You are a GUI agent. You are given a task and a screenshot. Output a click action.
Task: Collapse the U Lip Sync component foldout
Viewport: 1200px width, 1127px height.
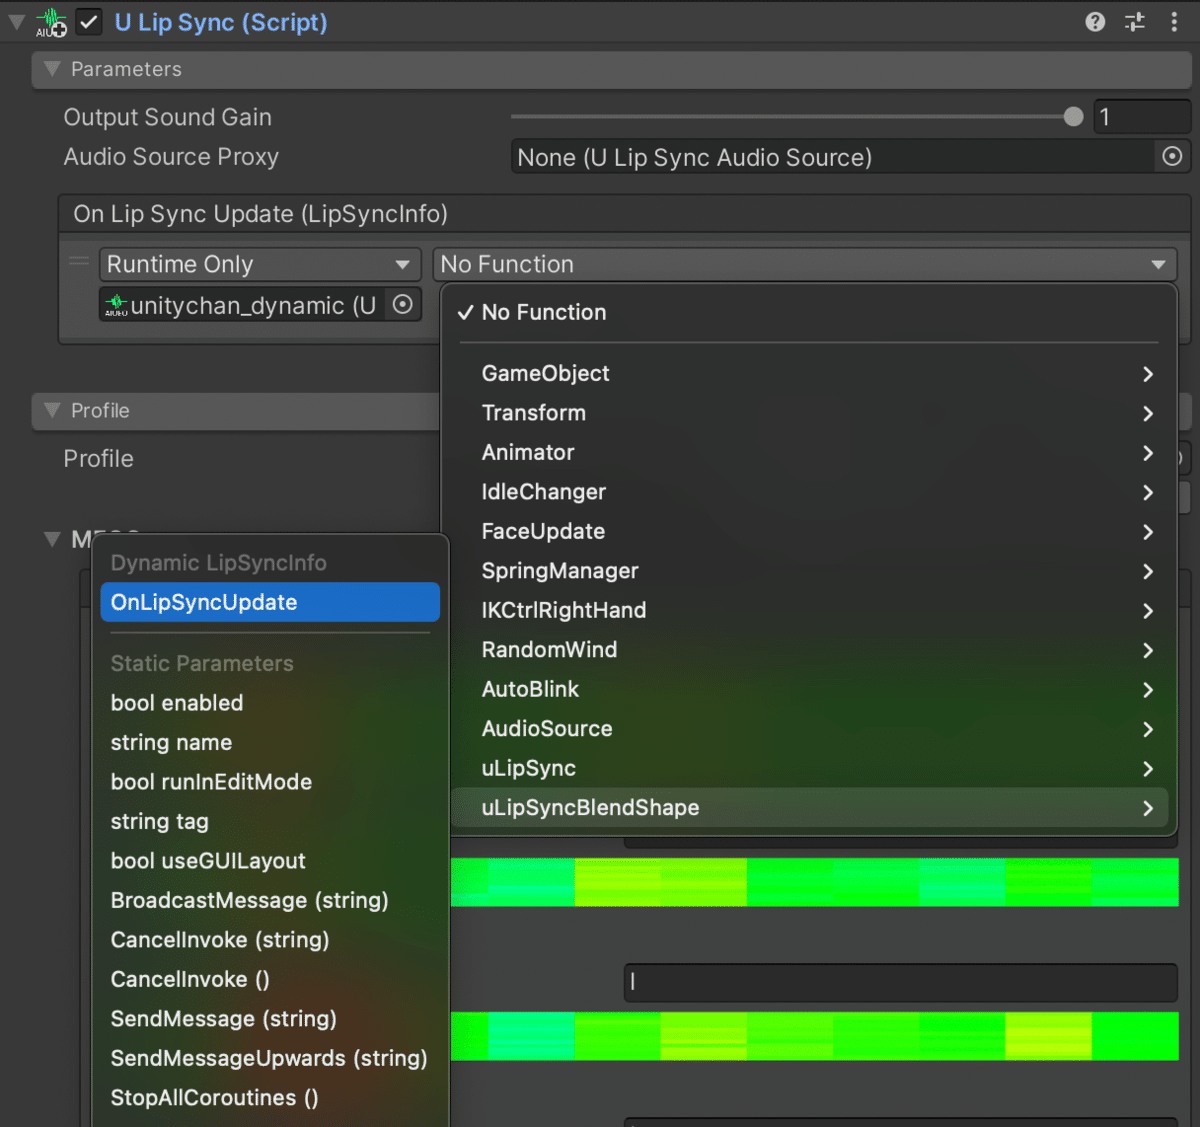point(15,21)
